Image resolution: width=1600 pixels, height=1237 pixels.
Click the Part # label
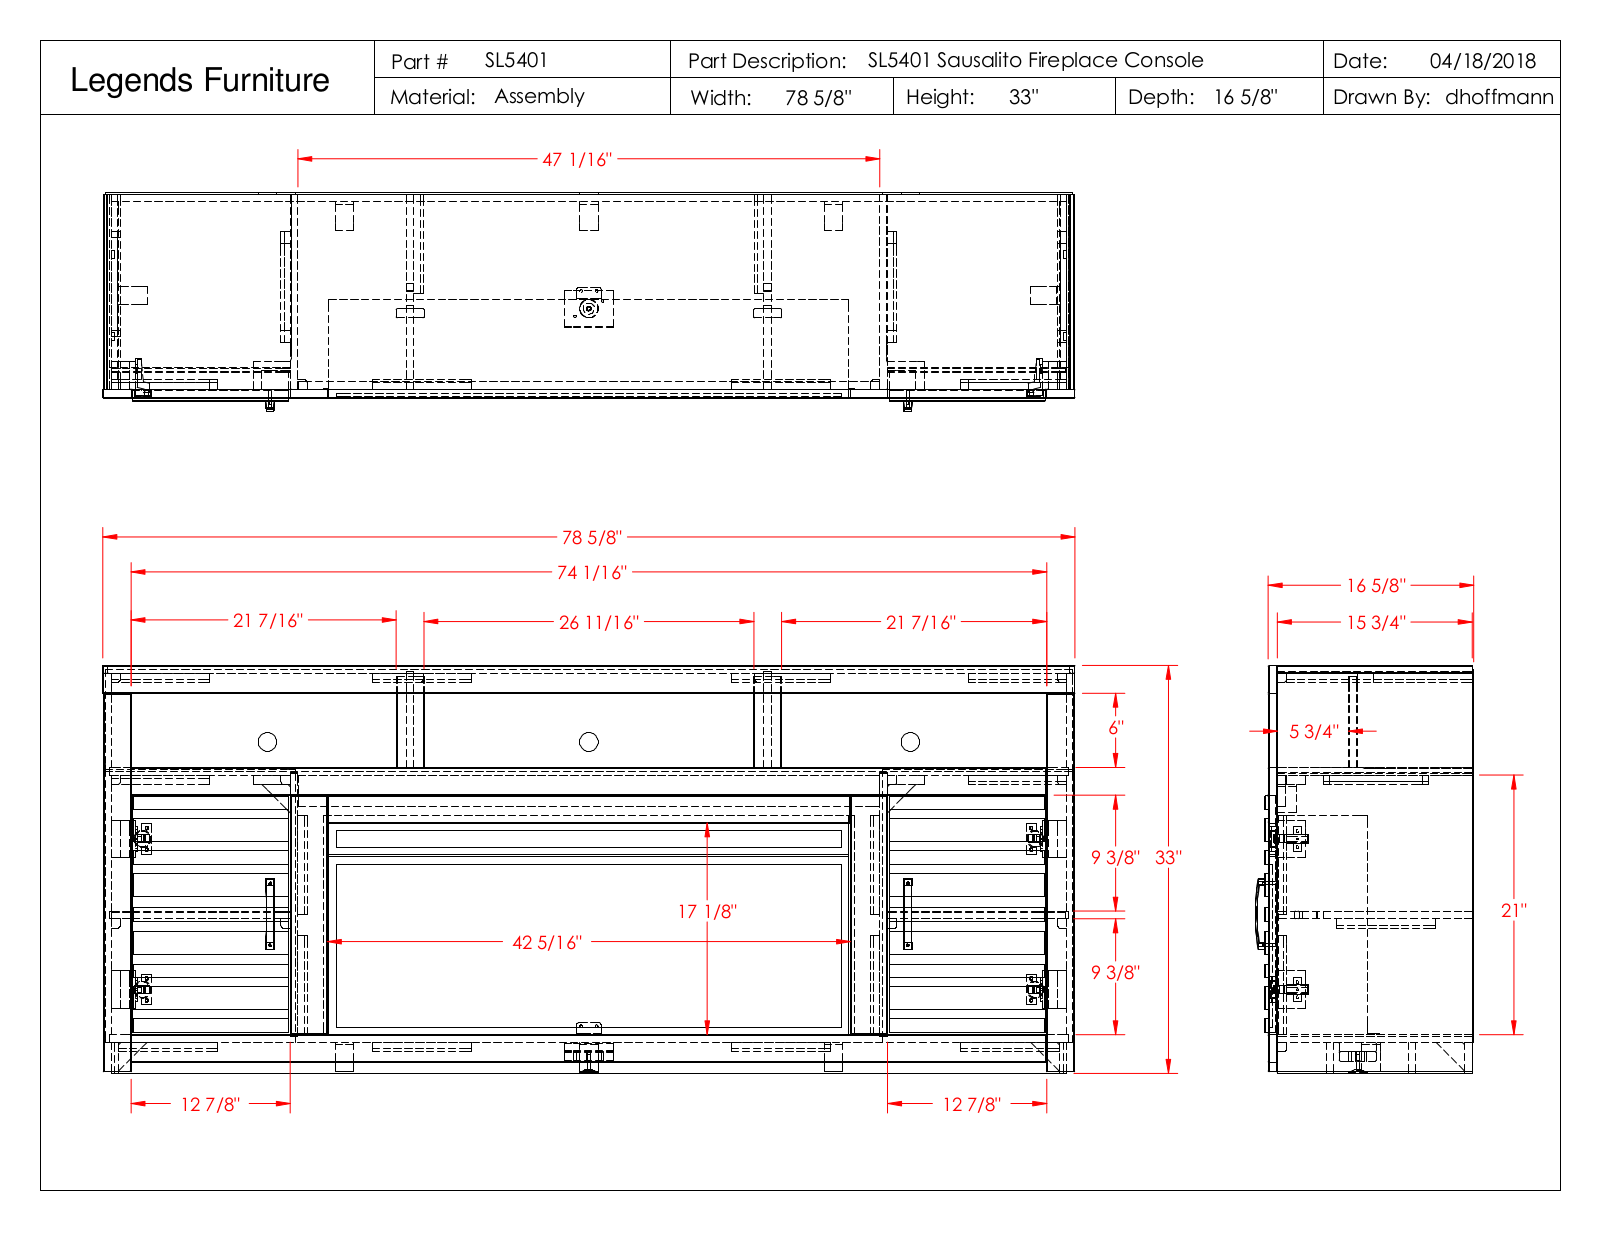point(420,61)
